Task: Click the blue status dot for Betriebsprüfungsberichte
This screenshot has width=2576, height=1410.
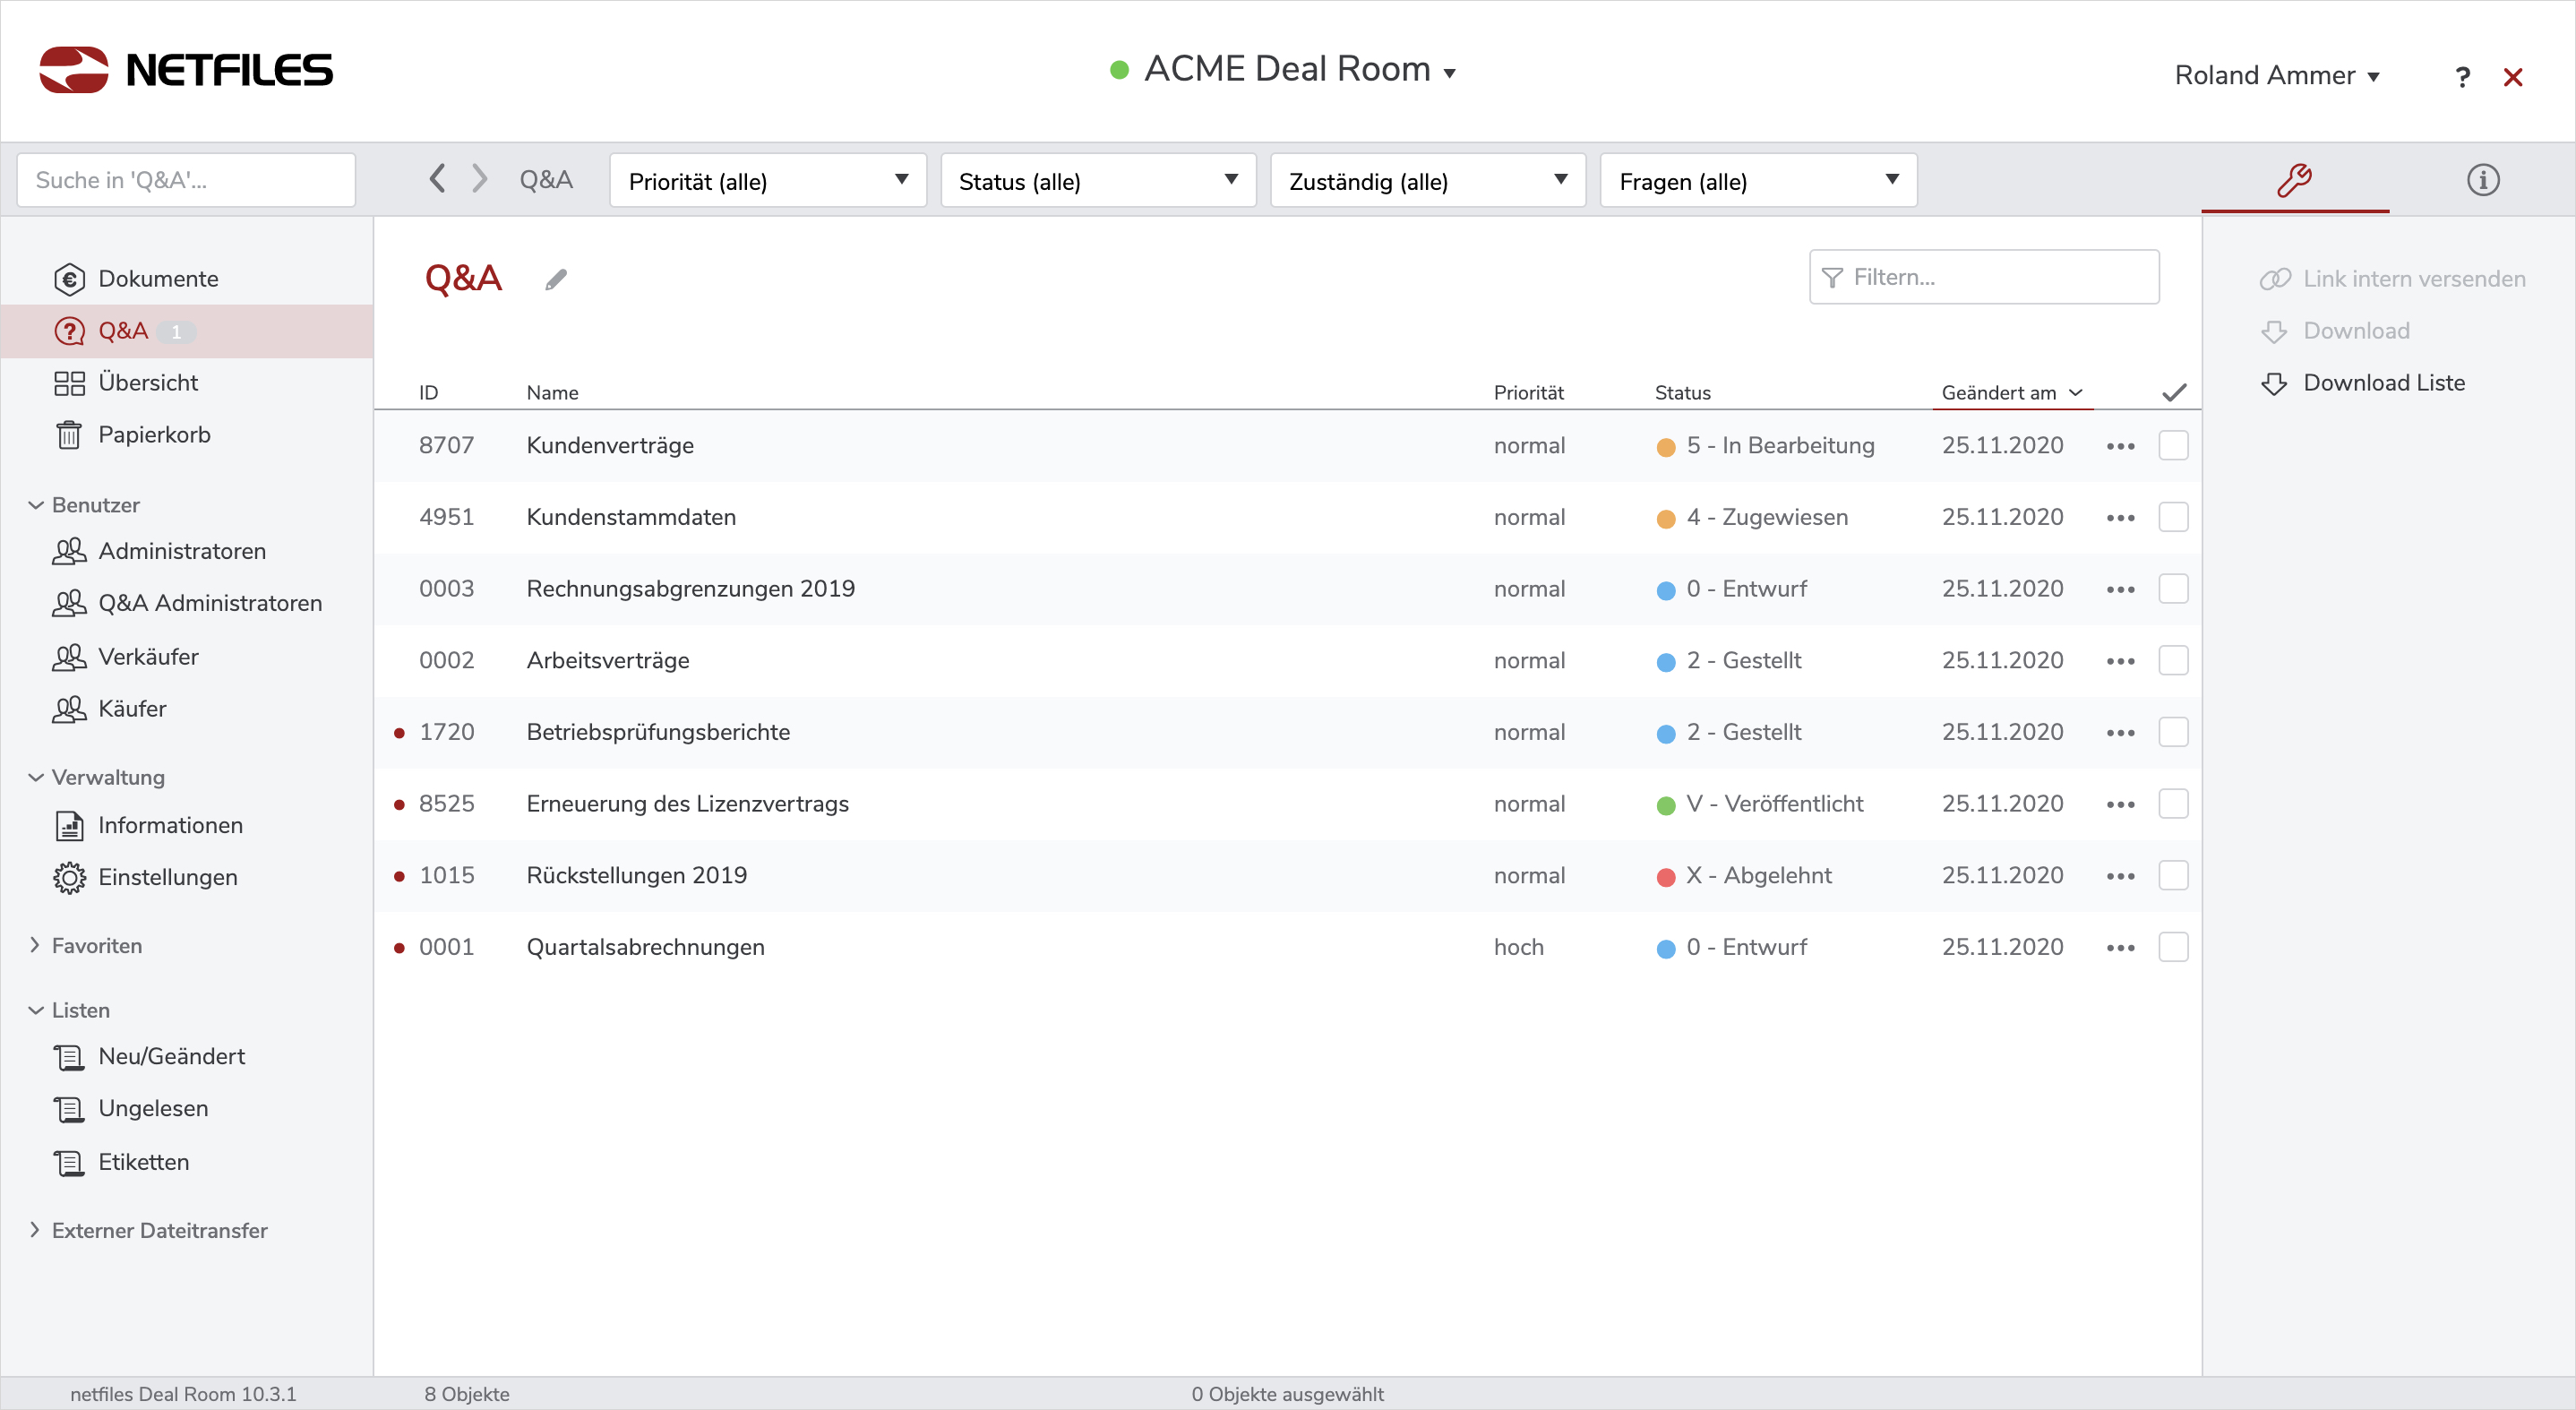Action: (x=1665, y=733)
